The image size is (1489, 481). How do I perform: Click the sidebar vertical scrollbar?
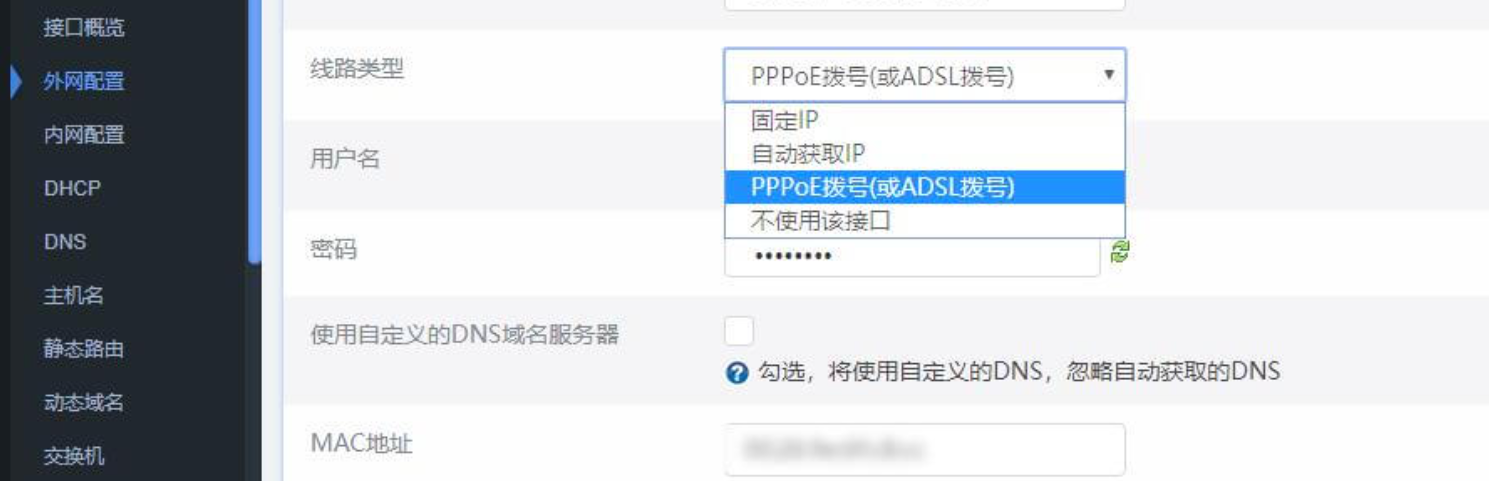254,130
